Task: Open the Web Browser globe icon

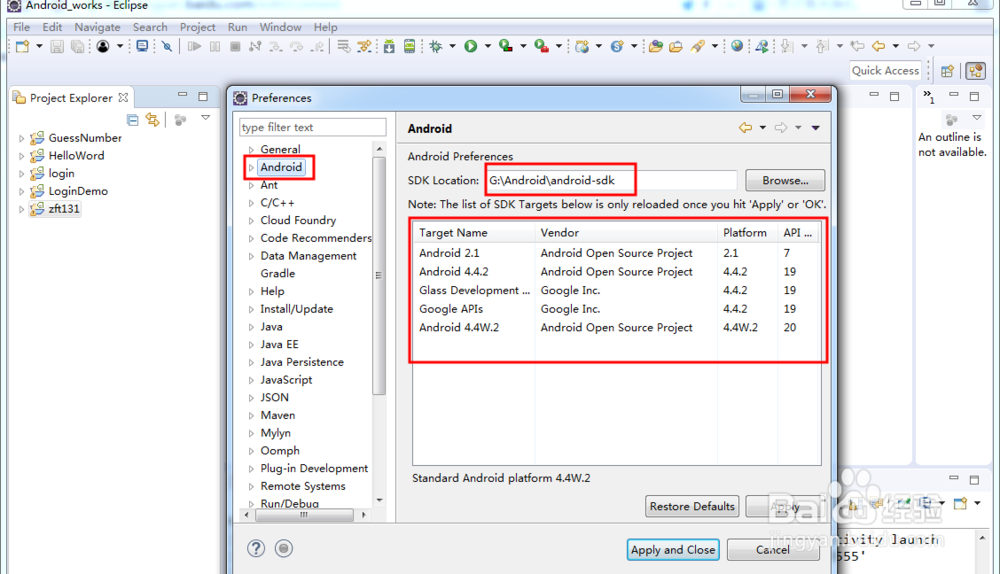Action: (x=737, y=46)
